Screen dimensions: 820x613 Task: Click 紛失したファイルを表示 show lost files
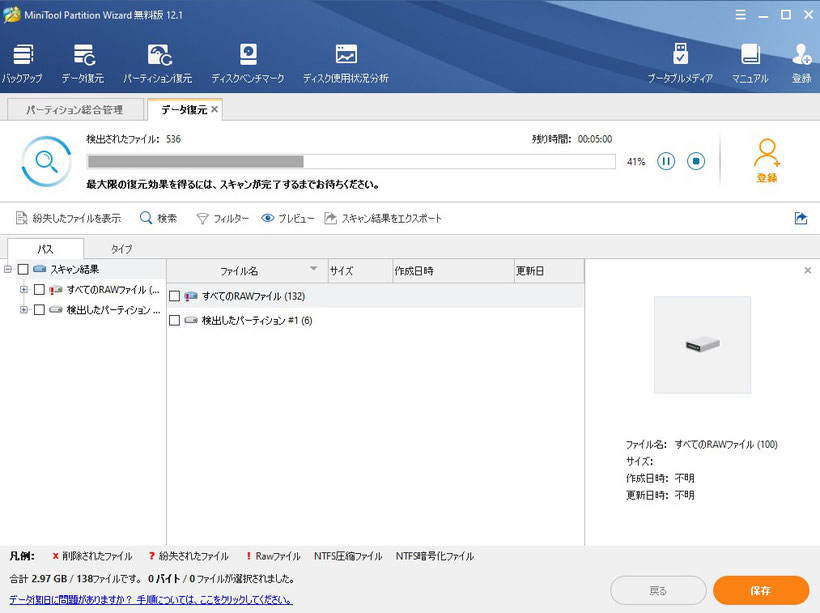pos(69,218)
